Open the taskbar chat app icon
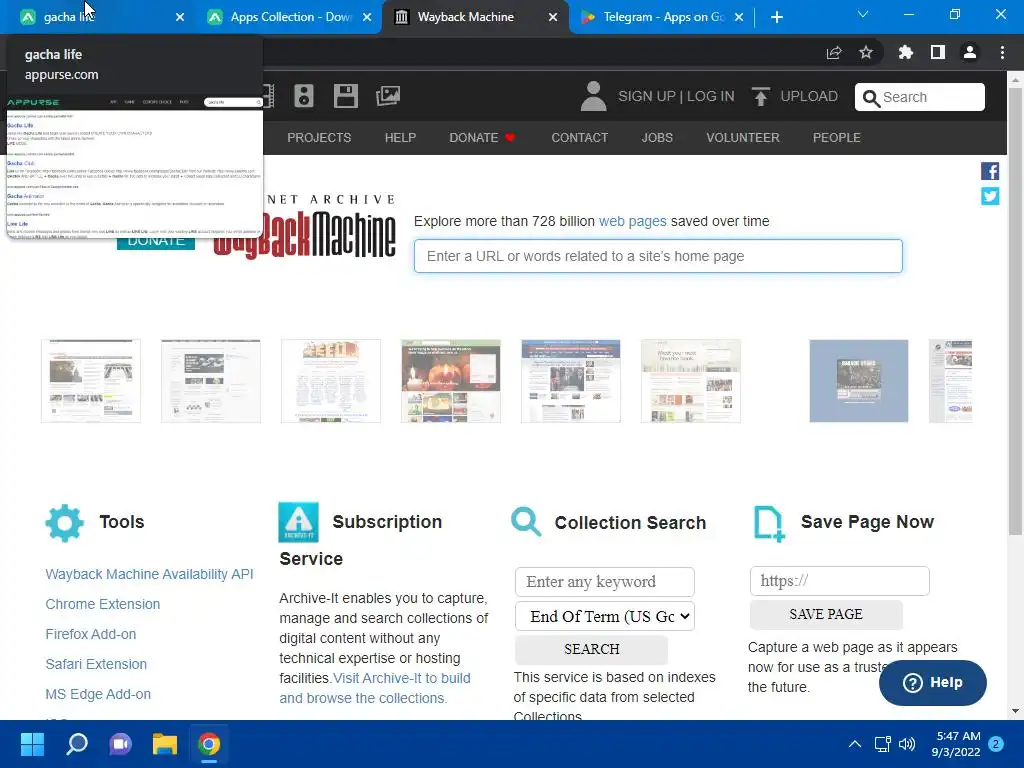This screenshot has width=1024, height=768. (x=120, y=744)
